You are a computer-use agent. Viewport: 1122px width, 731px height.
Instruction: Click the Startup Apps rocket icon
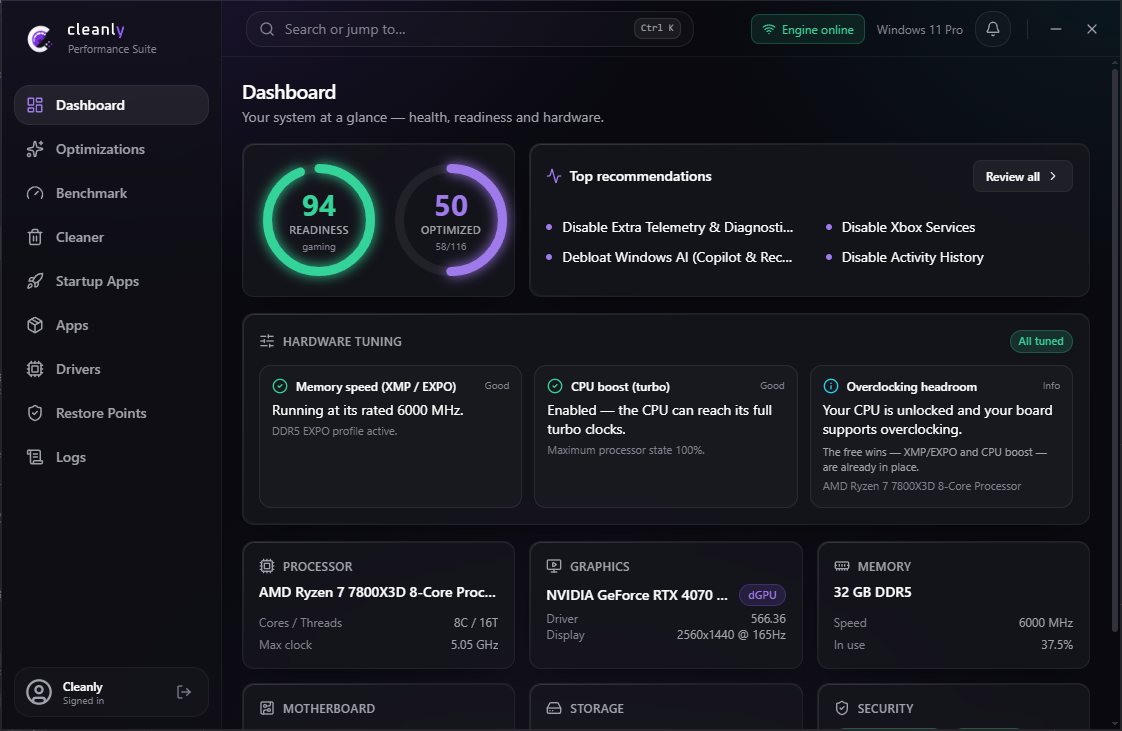[35, 281]
